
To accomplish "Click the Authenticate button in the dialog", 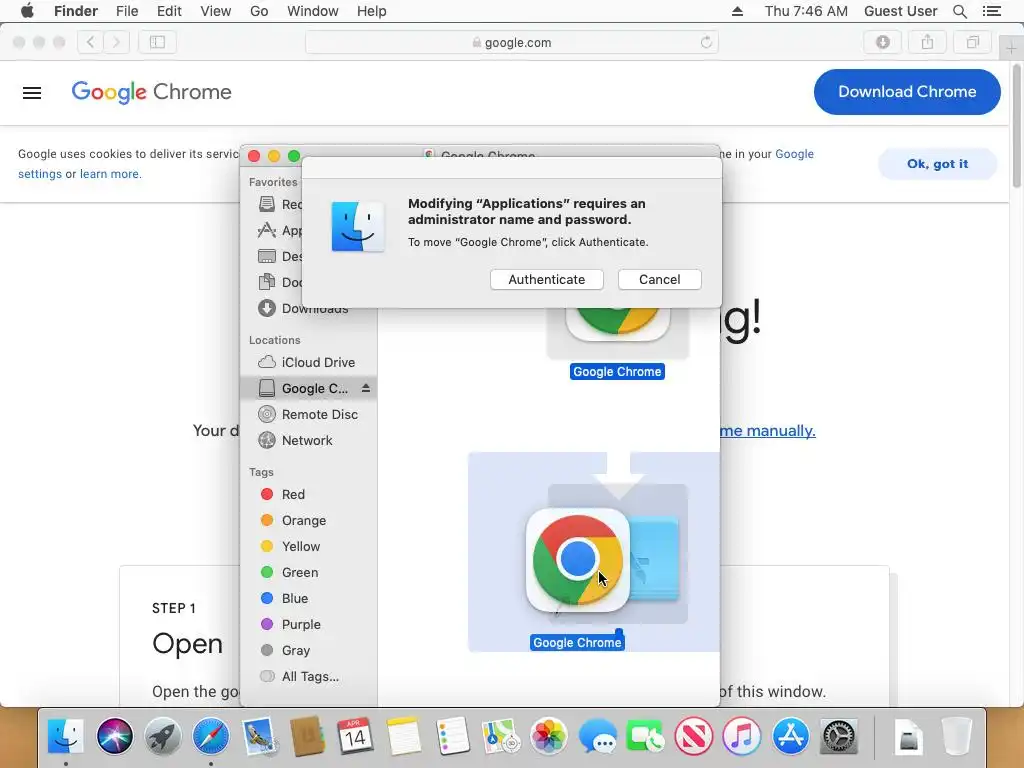I will coord(547,280).
